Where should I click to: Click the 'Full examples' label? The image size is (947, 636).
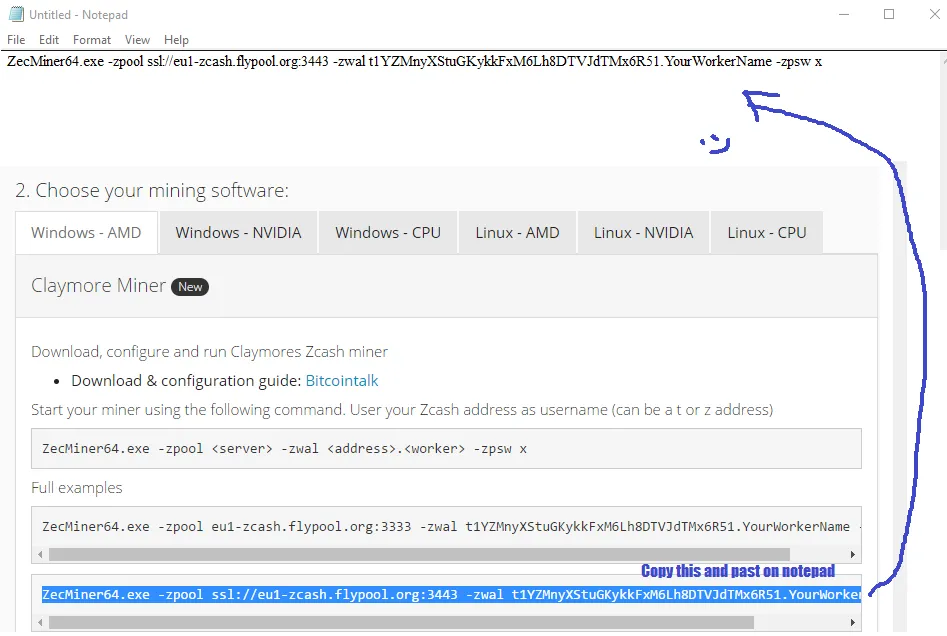click(77, 488)
